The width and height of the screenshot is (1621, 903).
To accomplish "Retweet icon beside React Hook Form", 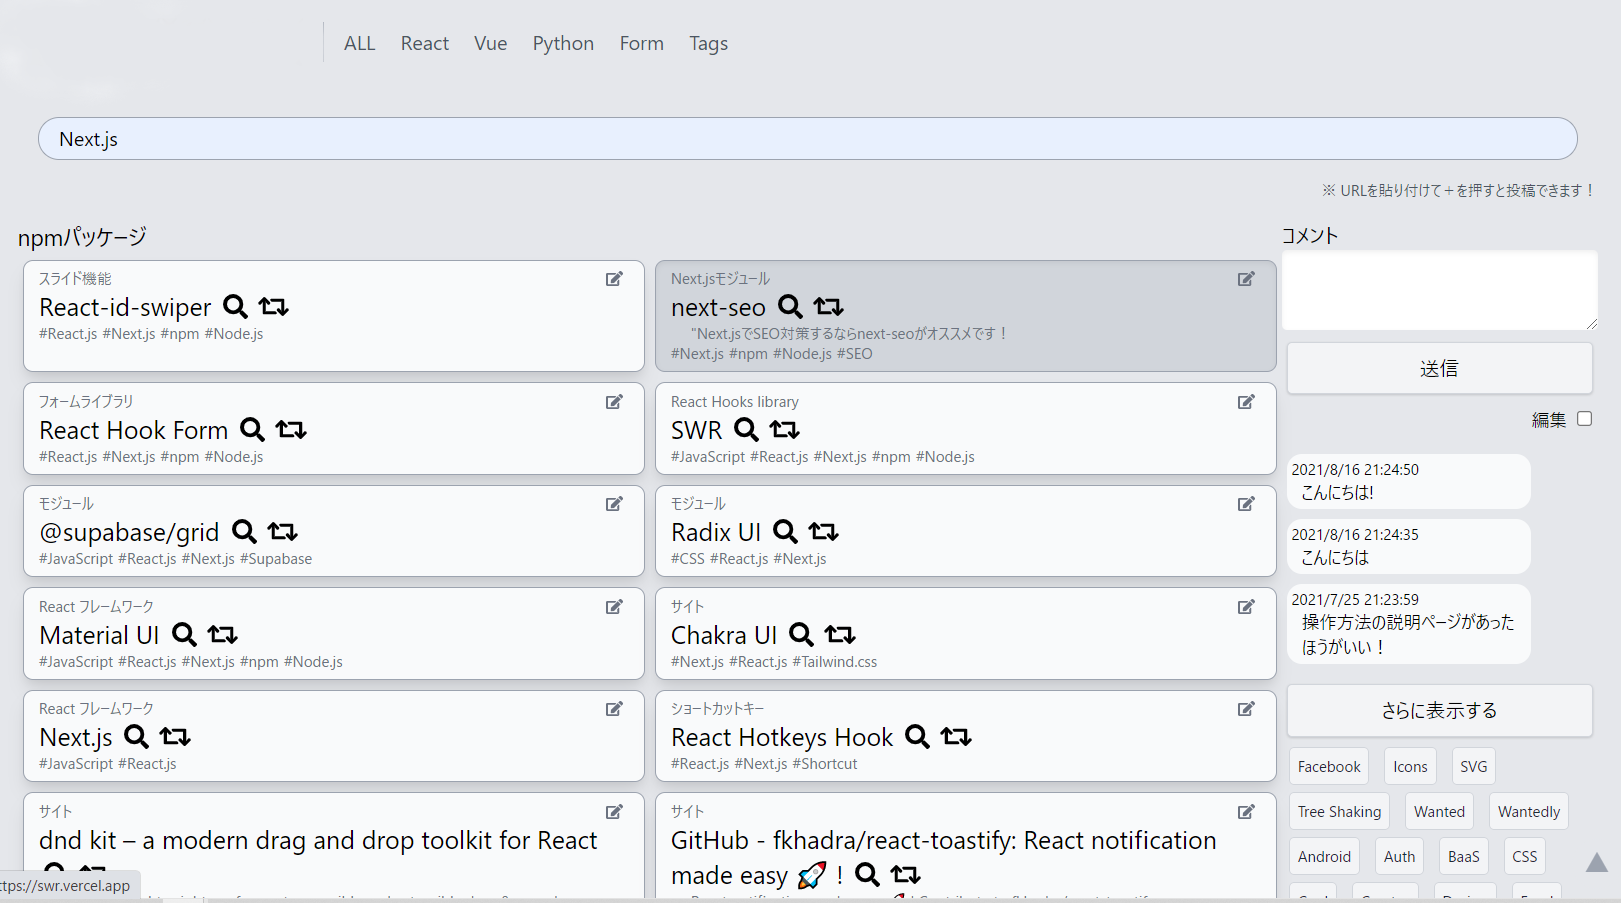I will 291,429.
